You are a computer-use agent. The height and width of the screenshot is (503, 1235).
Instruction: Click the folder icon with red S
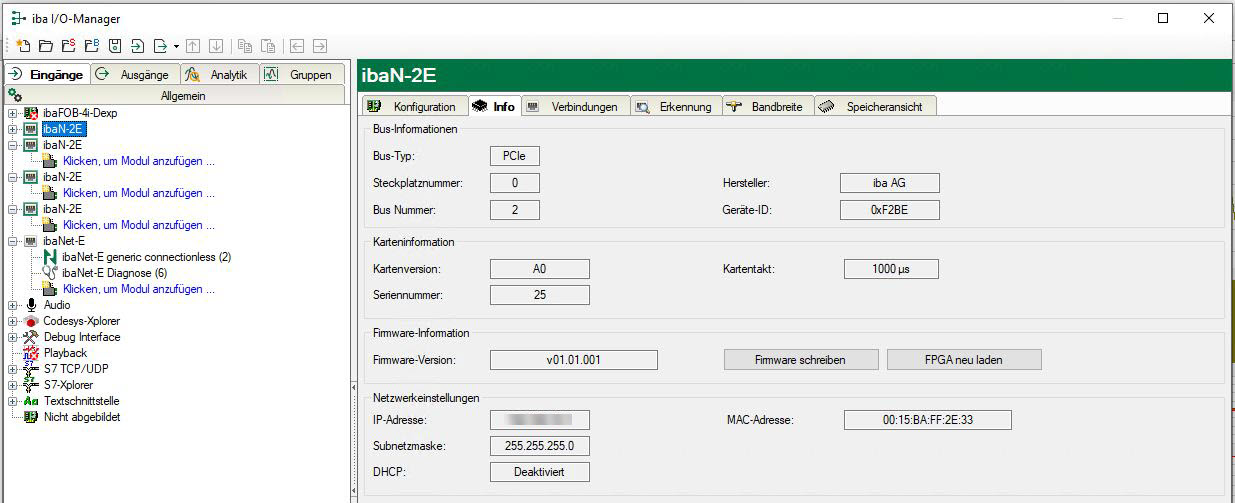coord(69,46)
